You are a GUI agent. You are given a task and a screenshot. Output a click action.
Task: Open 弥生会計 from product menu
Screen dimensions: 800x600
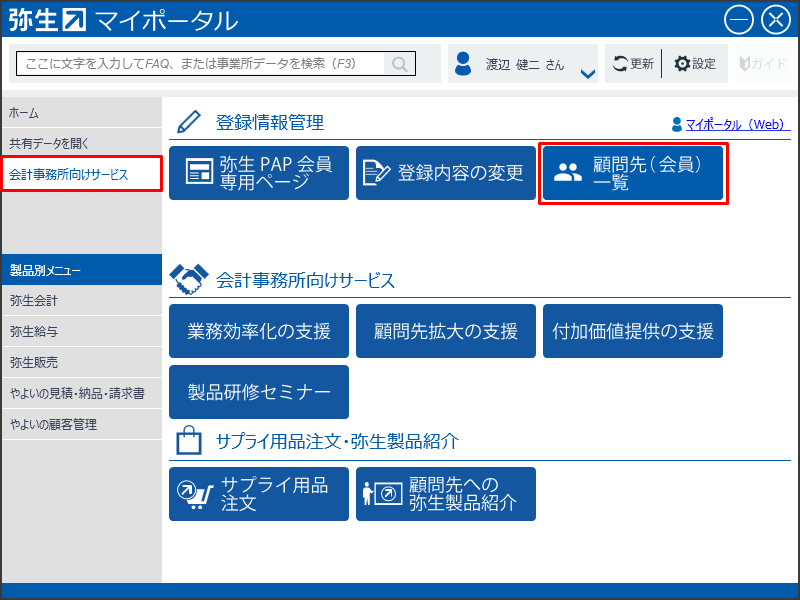(80, 300)
